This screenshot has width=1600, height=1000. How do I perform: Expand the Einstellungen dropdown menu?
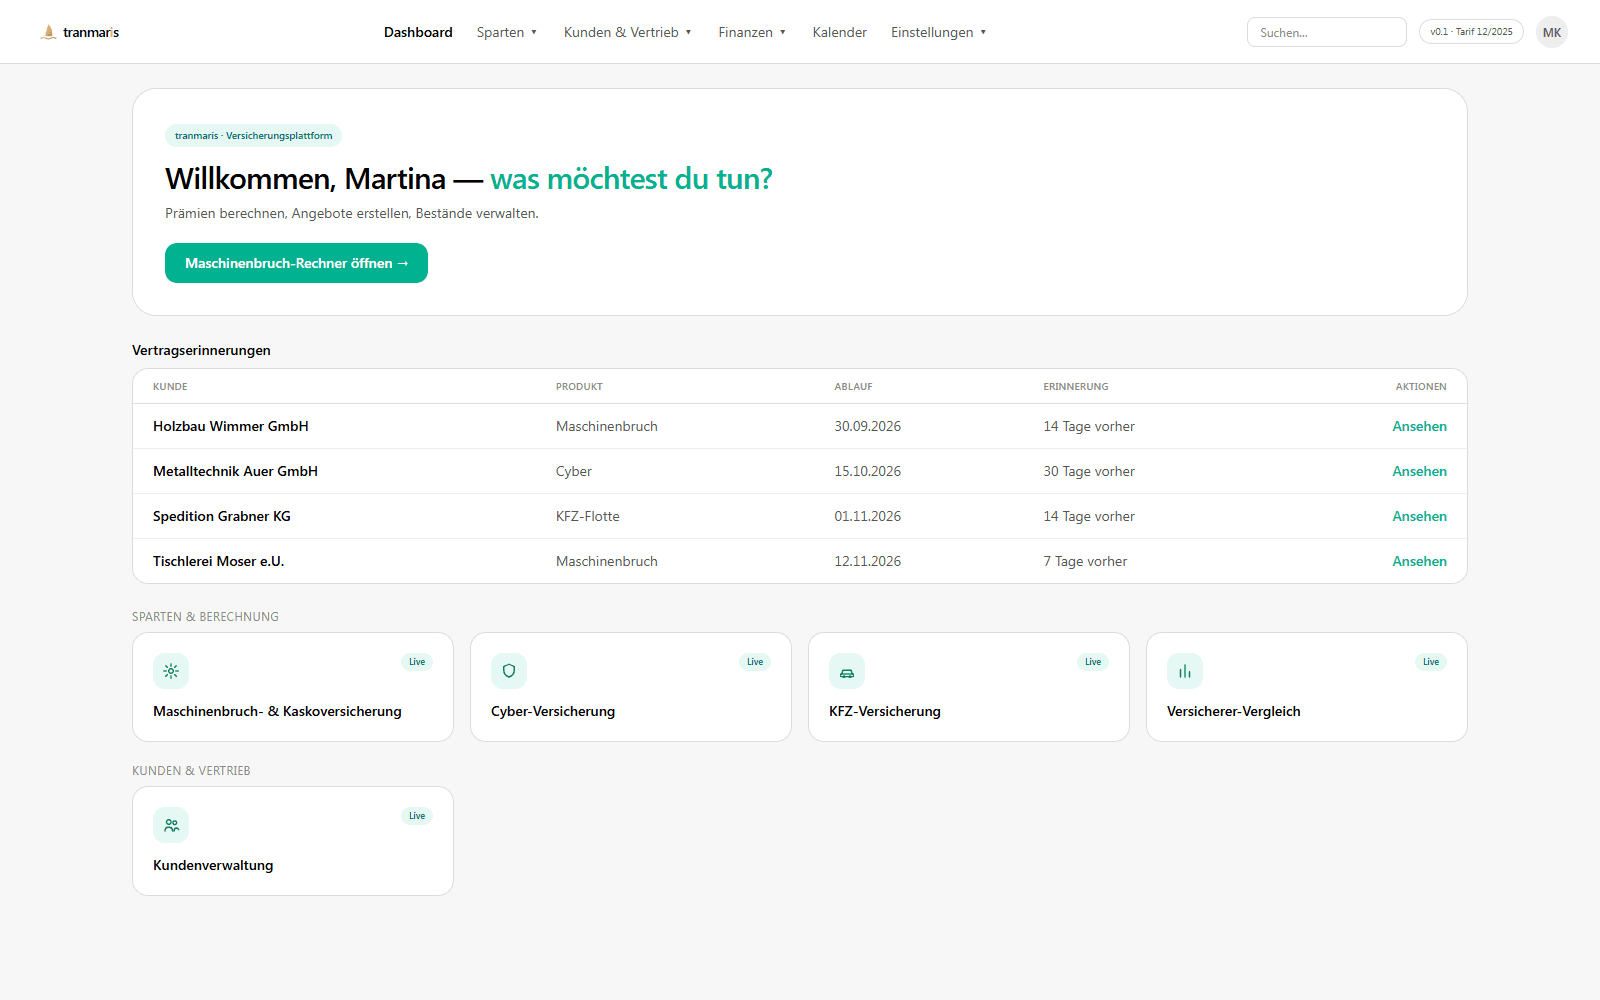coord(939,32)
